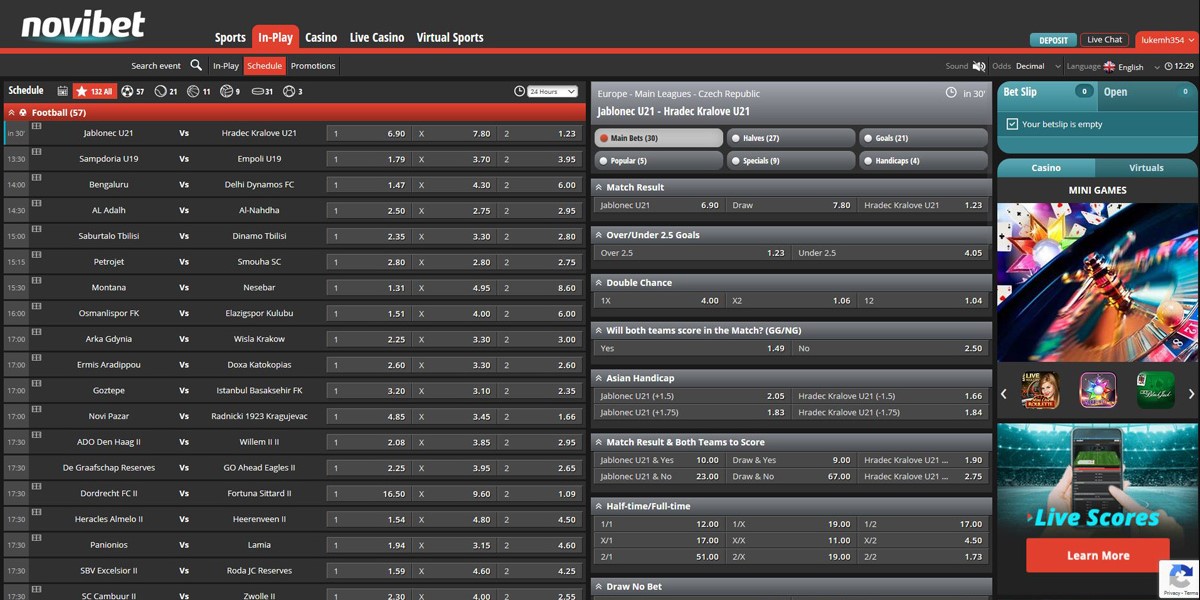
Task: Show next mini games arrow
Action: tap(1191, 394)
